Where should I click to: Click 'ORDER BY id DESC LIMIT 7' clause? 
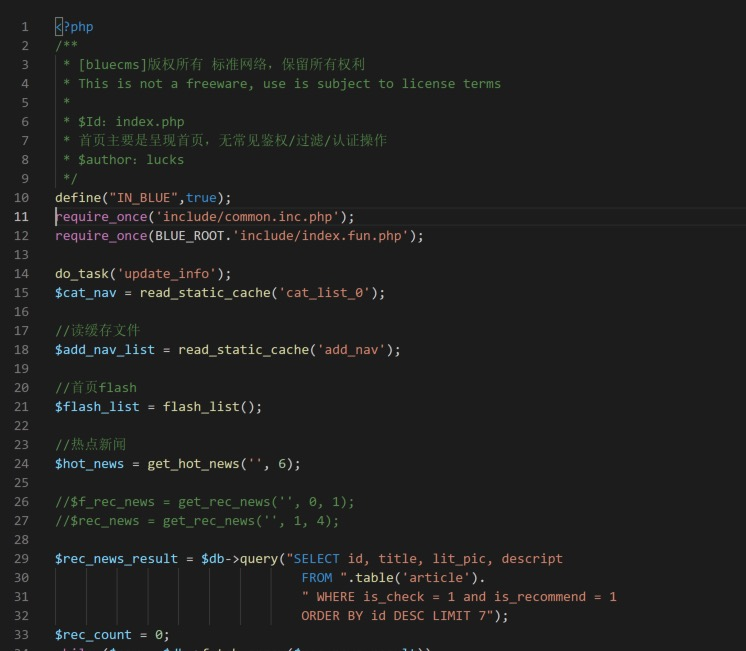click(x=393, y=616)
